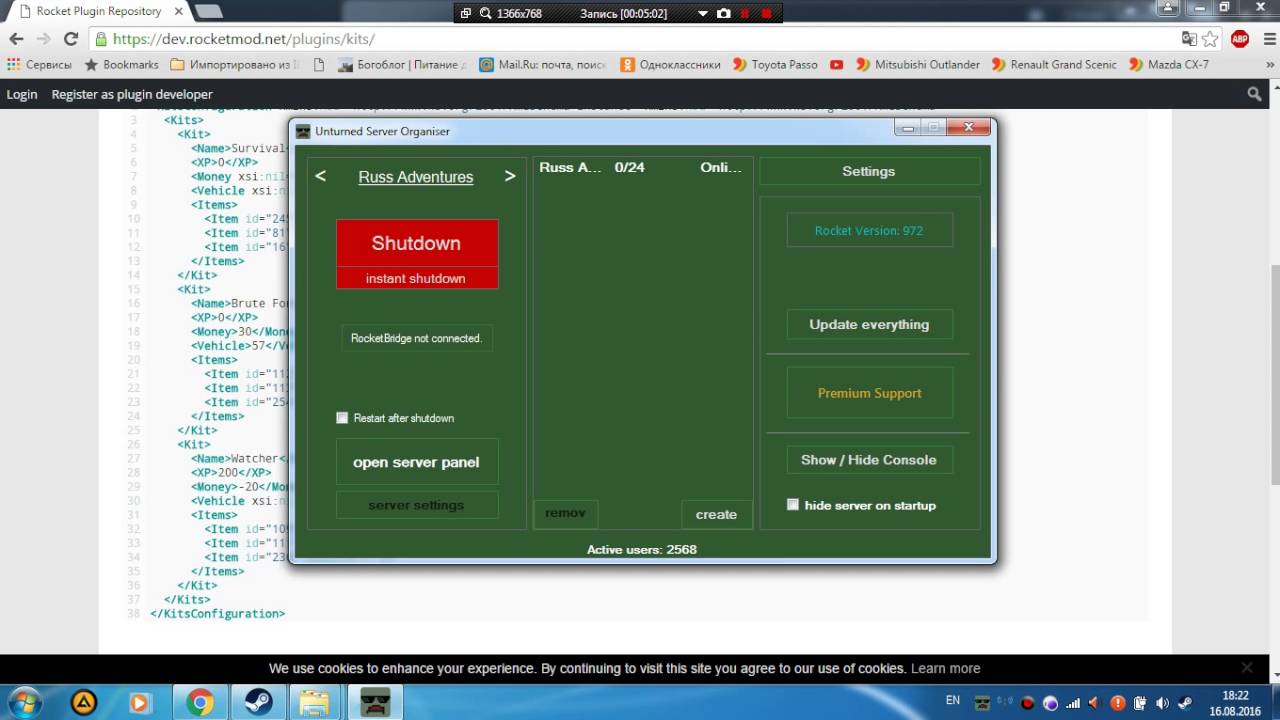Click Rocket Version: 972
The height and width of the screenshot is (720, 1280).
point(869,230)
